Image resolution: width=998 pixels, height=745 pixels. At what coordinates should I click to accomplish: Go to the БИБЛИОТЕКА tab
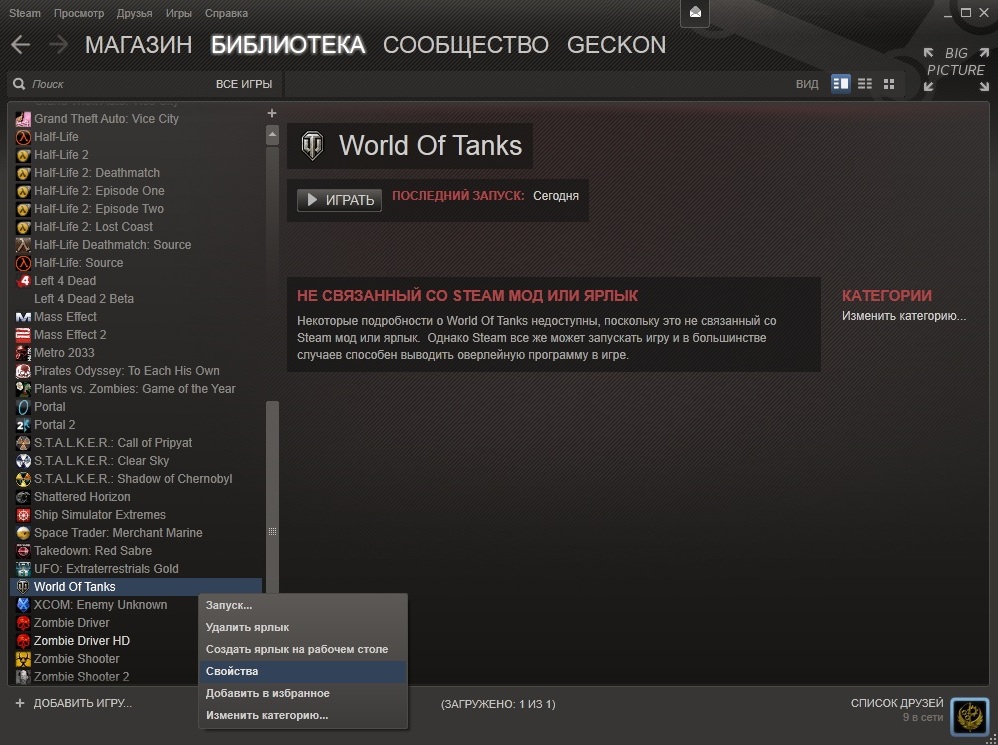[288, 45]
